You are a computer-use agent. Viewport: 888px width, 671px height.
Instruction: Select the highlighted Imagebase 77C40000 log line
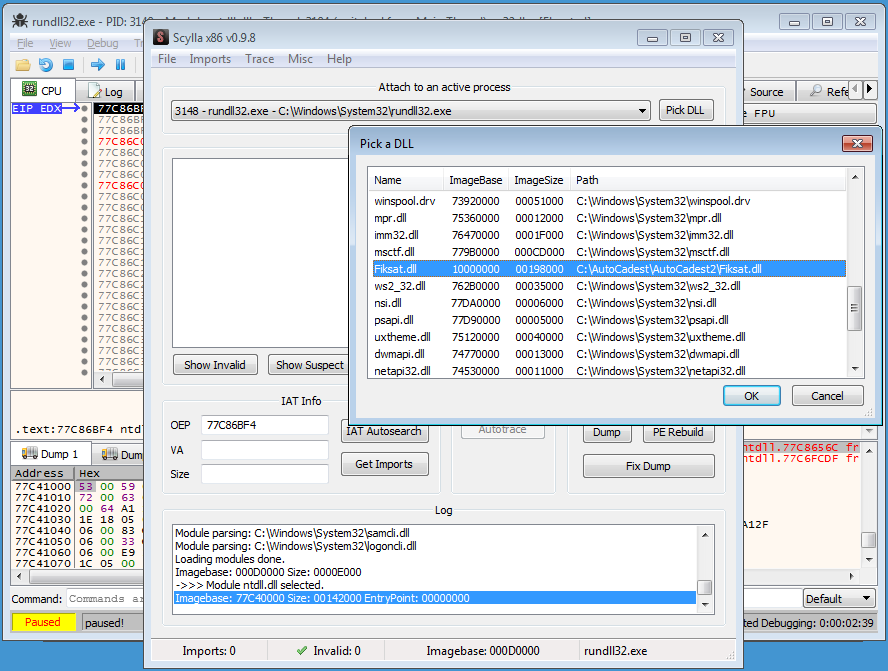(435, 599)
